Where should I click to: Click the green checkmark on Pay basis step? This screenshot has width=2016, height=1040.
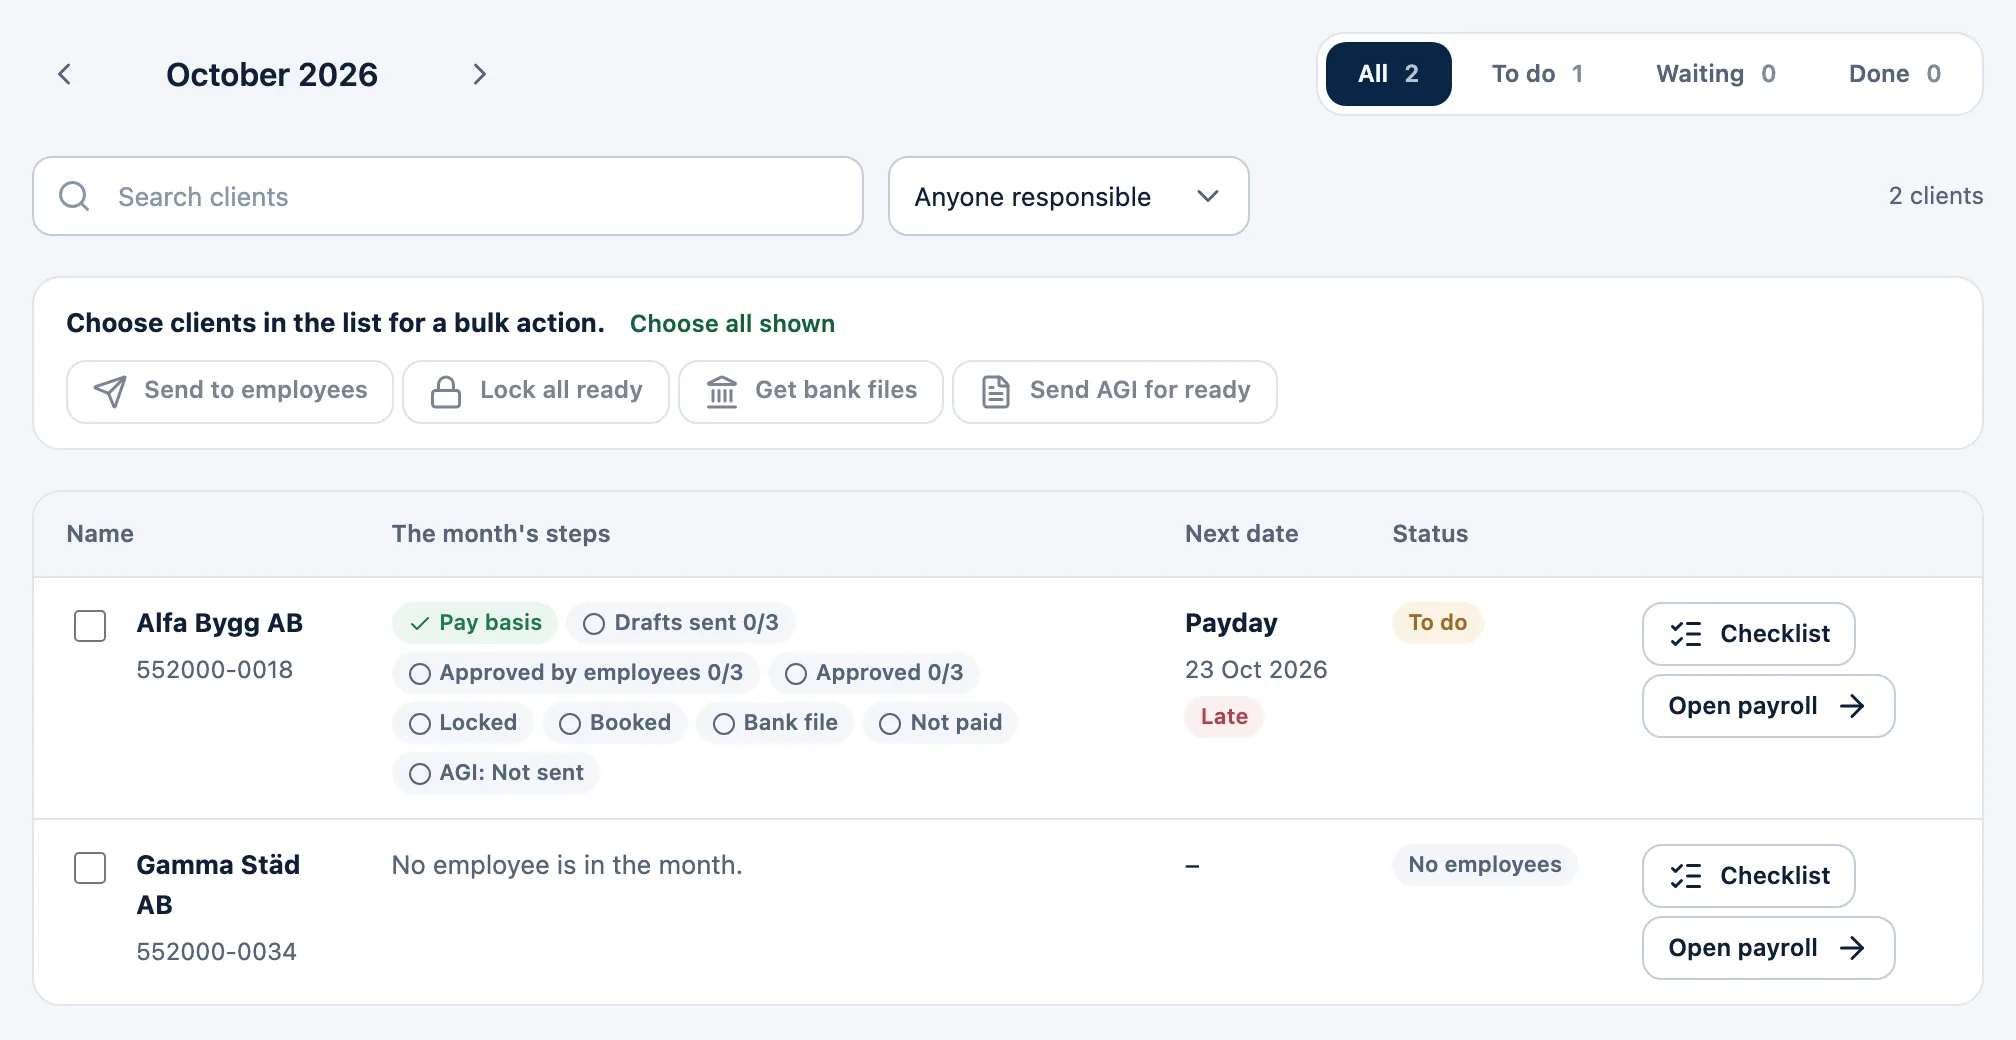420,623
